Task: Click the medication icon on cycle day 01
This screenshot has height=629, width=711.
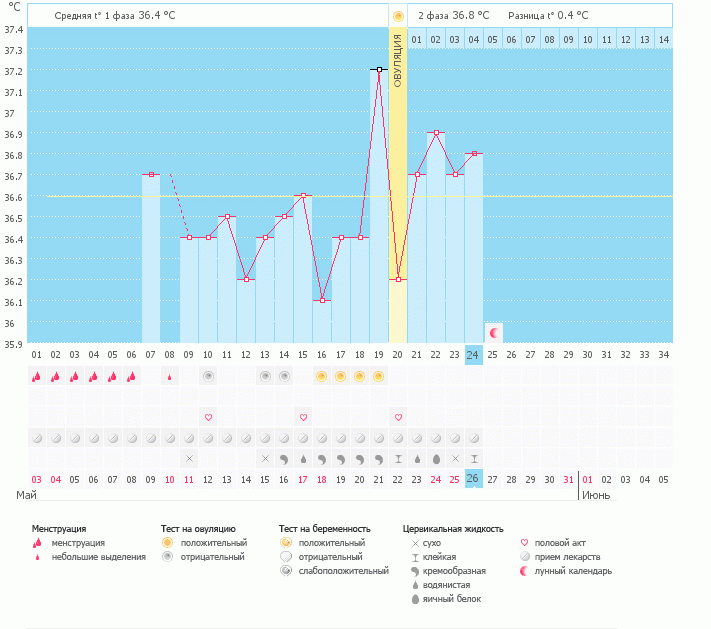Action: click(37, 438)
